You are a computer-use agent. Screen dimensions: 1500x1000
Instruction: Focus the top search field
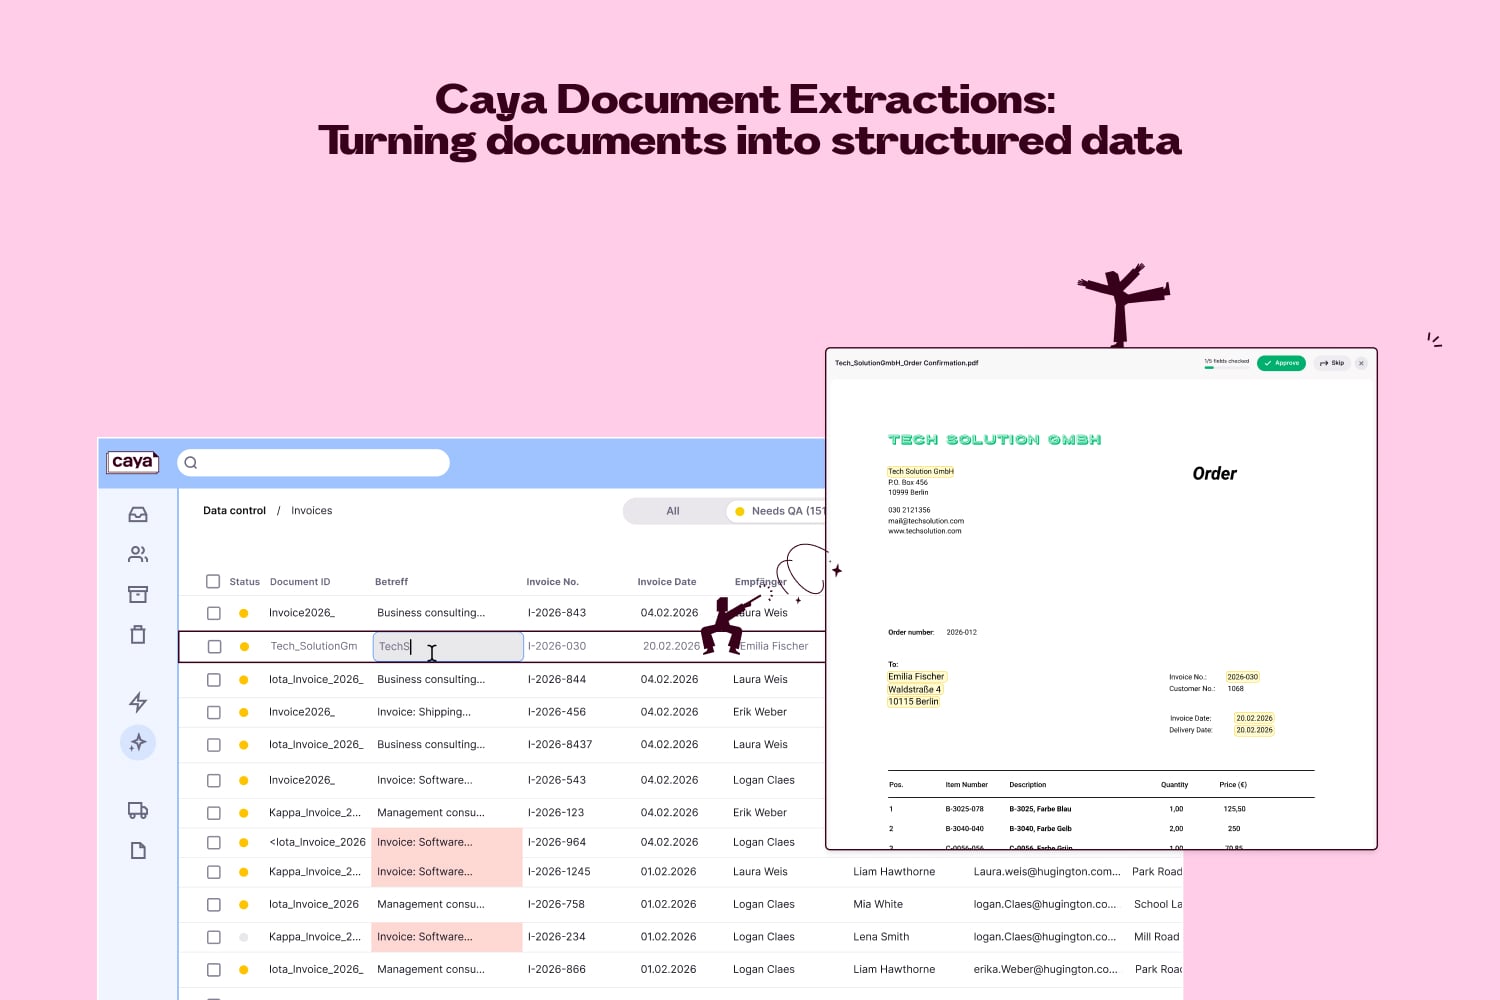click(x=313, y=463)
